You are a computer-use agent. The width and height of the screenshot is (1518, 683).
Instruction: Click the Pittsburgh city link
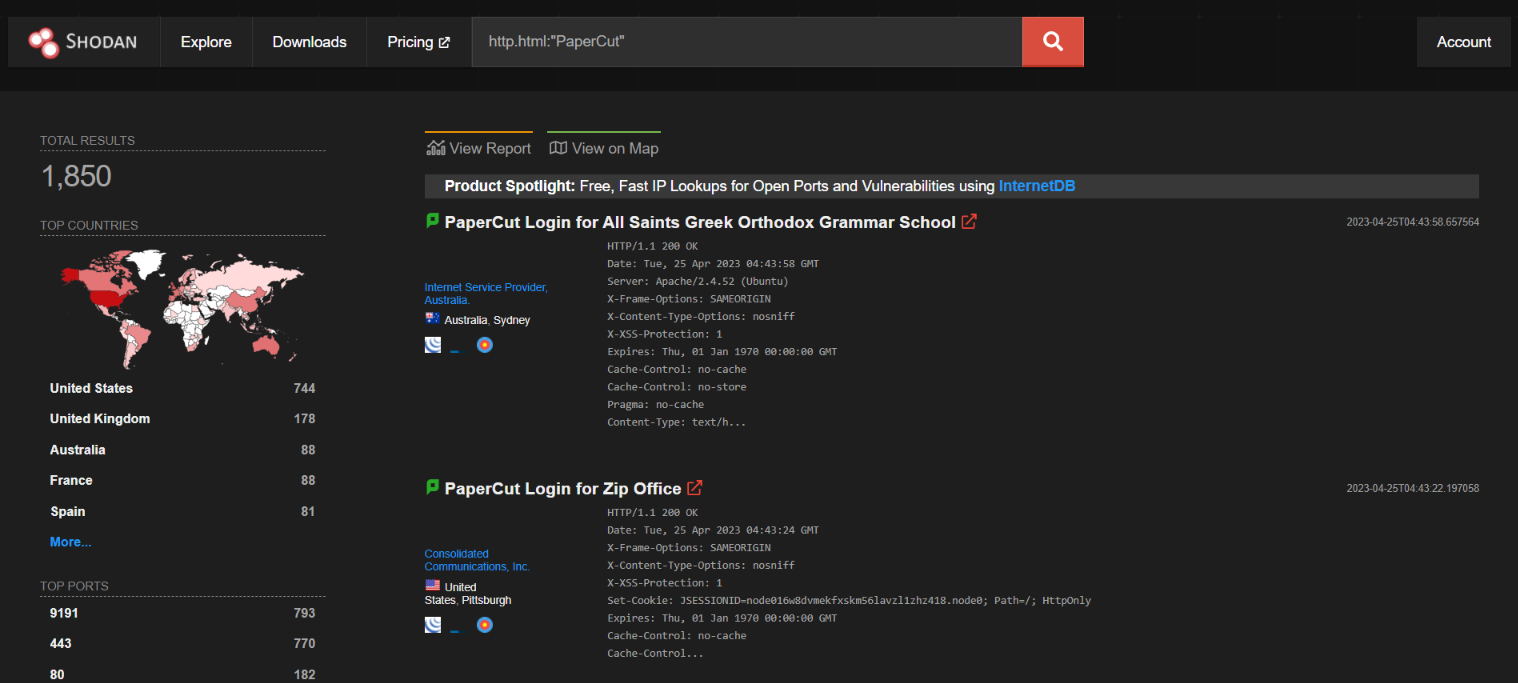click(x=486, y=600)
